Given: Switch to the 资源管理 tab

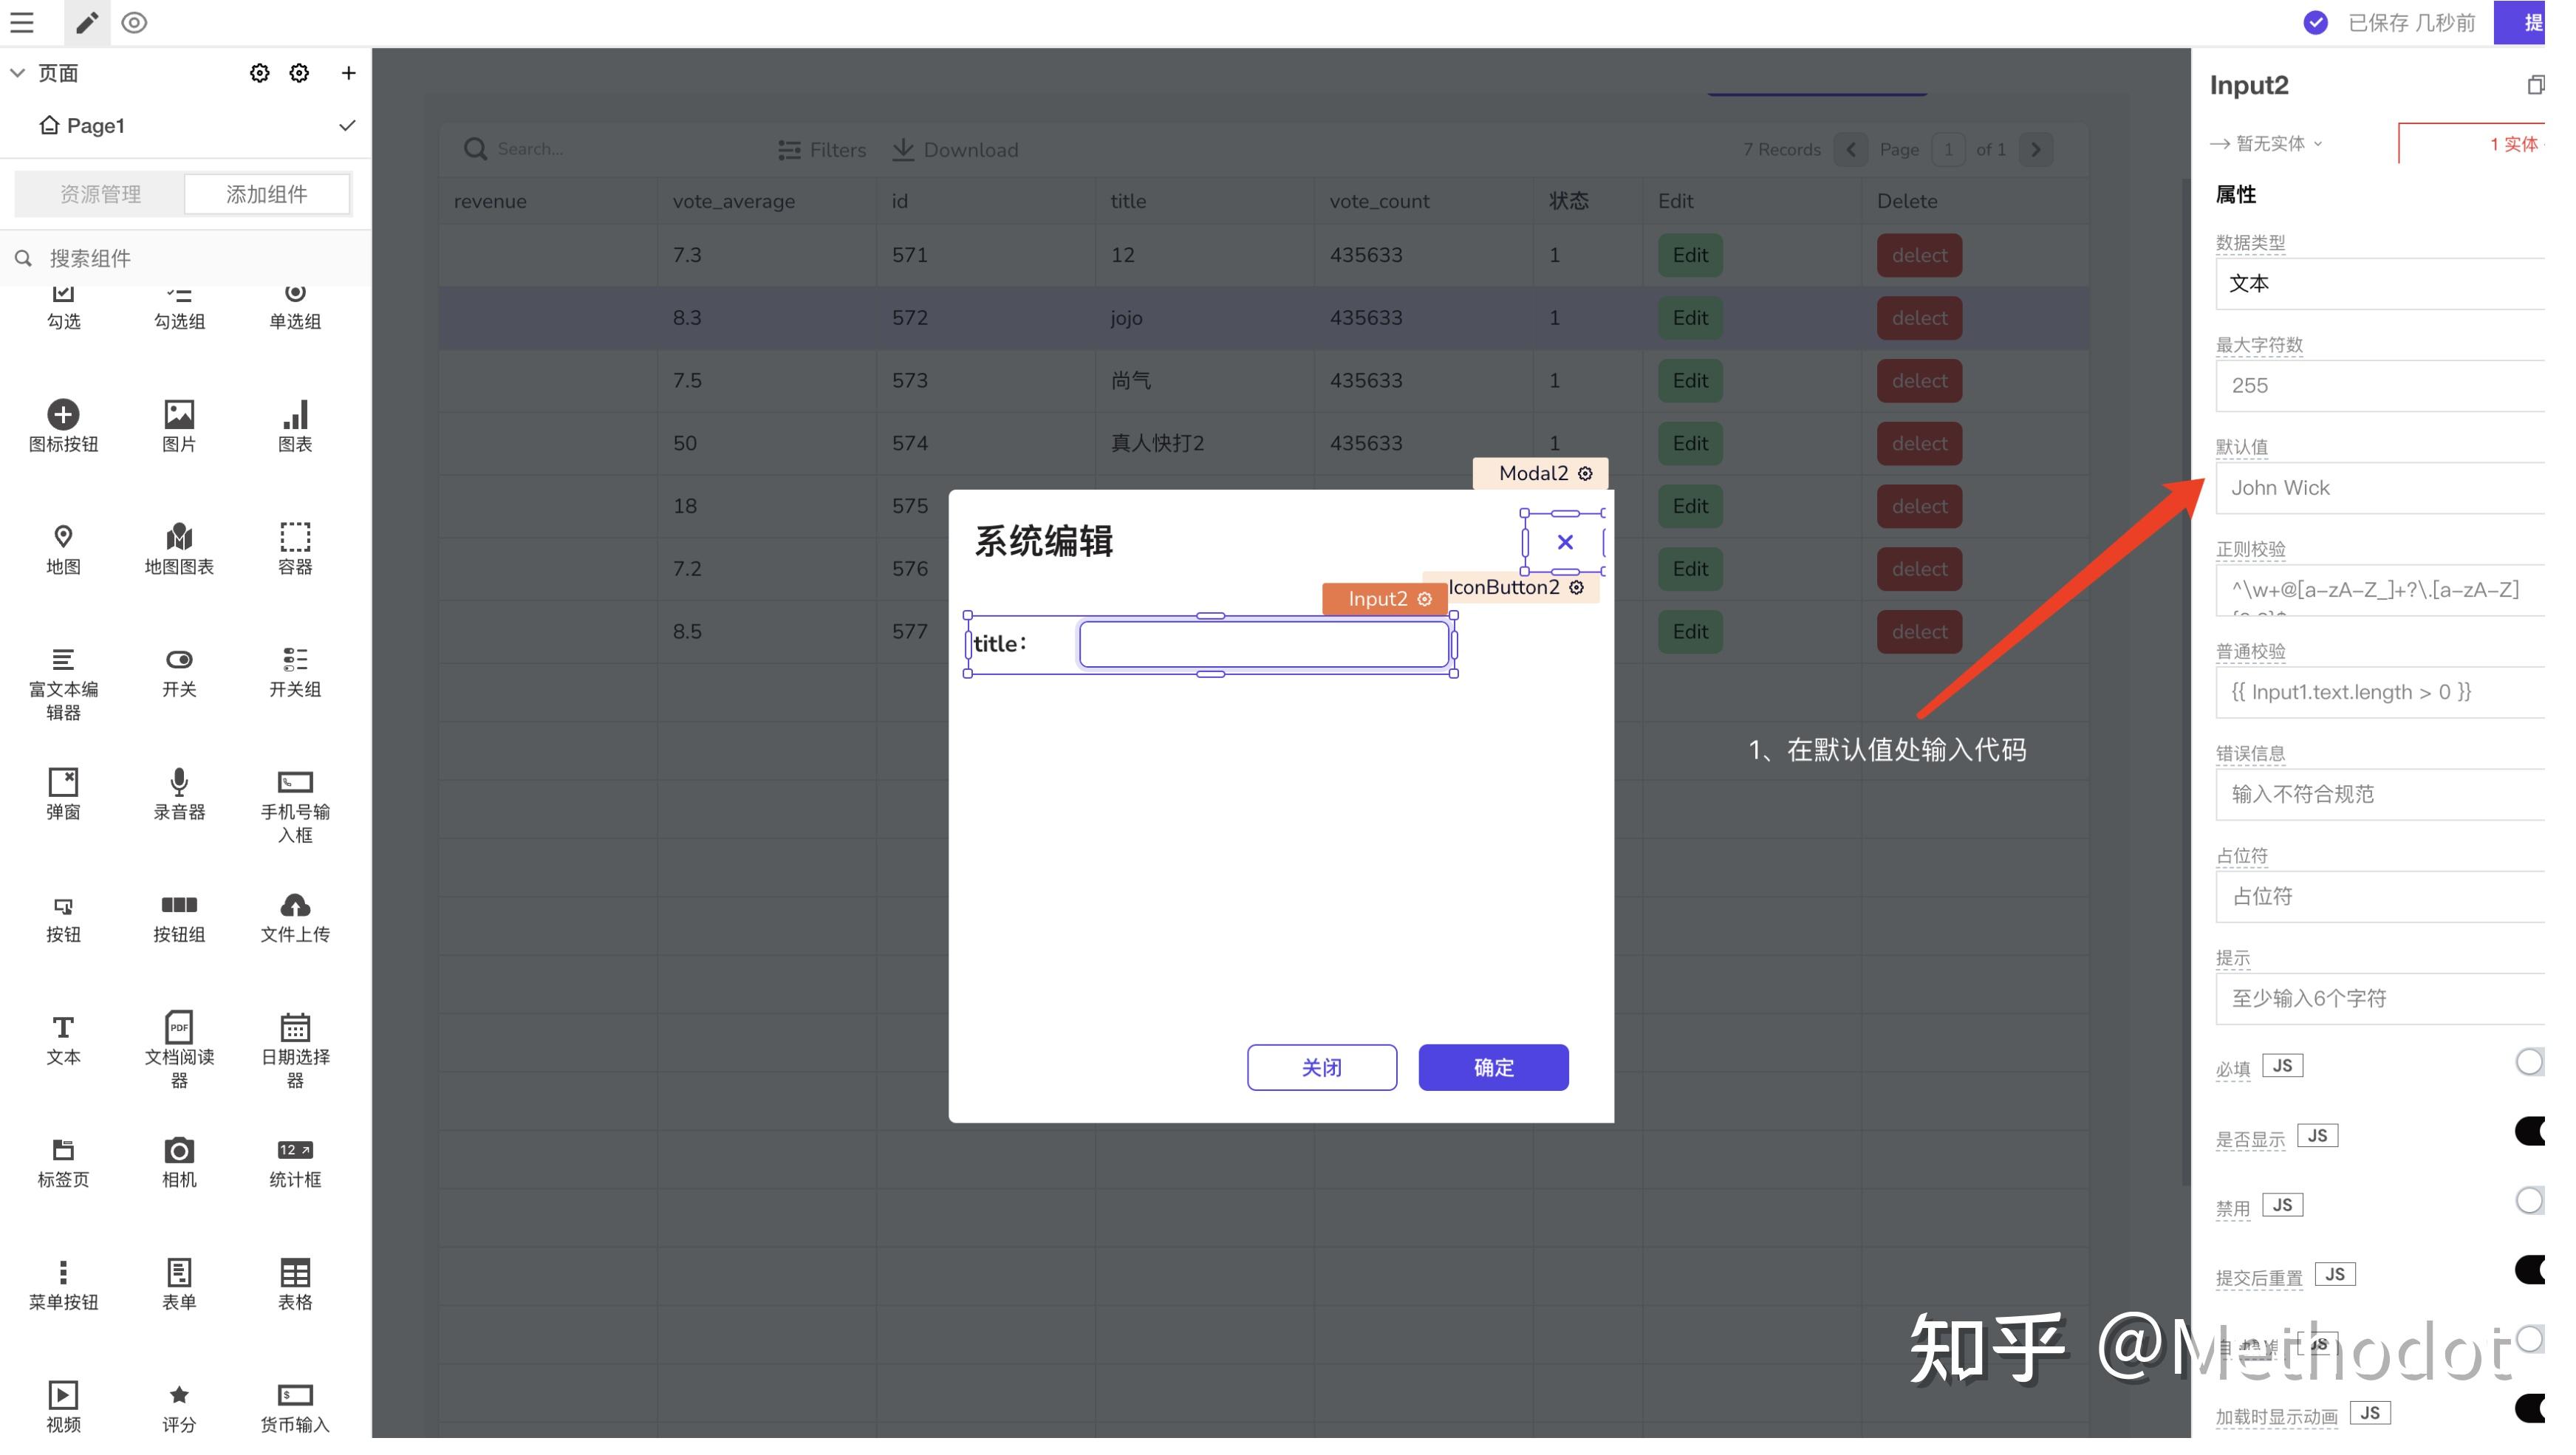Looking at the screenshot, I should [100, 194].
